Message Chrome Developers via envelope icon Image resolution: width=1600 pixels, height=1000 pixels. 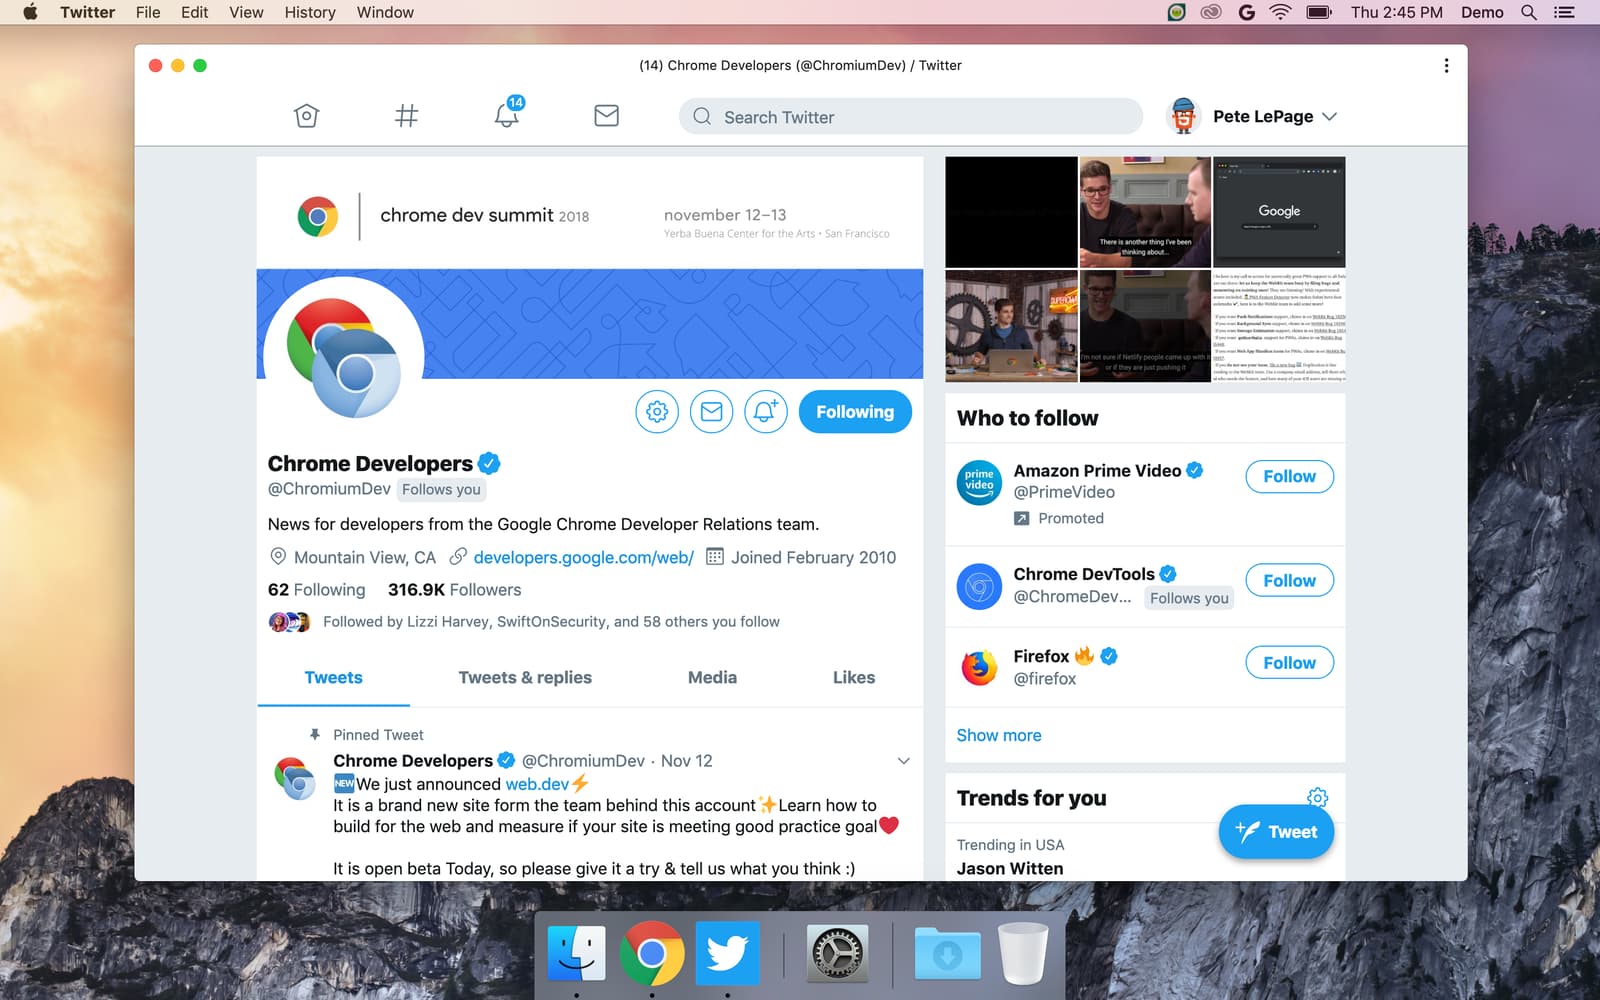tap(711, 411)
